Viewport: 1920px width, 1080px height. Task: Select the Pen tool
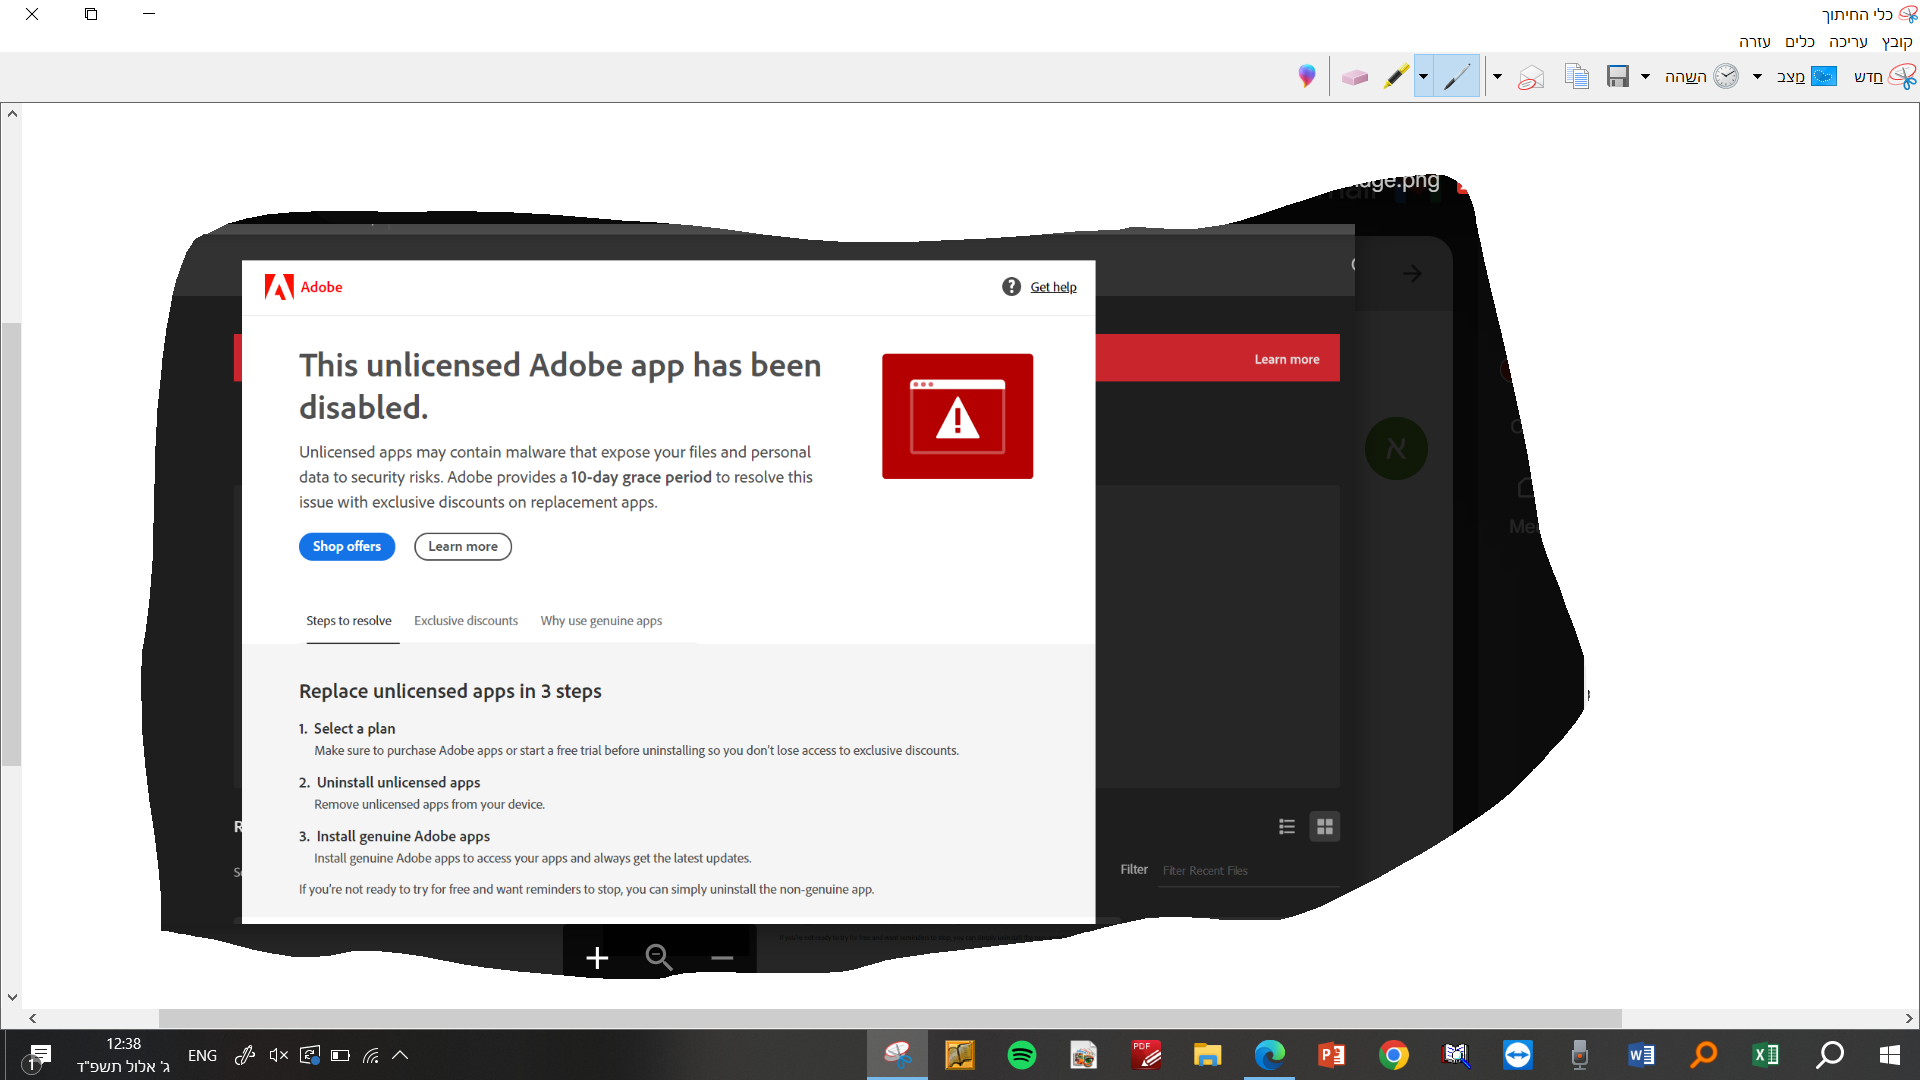1456,77
